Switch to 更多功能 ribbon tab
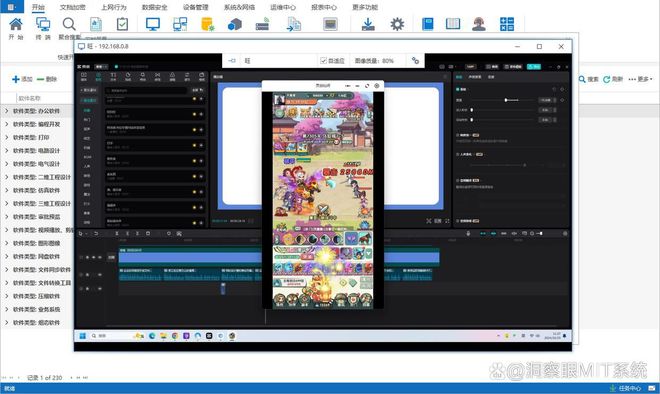Image resolution: width=660 pixels, height=394 pixels. click(365, 7)
